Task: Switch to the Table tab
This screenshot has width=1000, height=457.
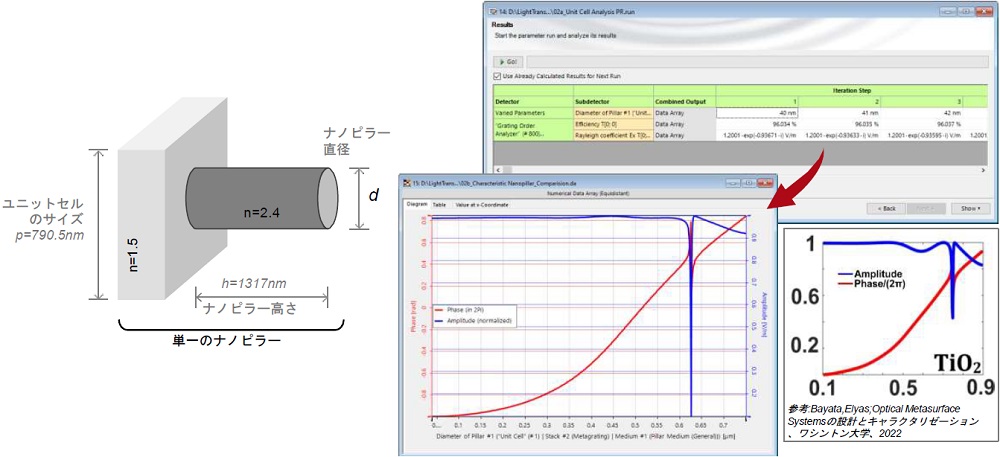Action: click(440, 204)
